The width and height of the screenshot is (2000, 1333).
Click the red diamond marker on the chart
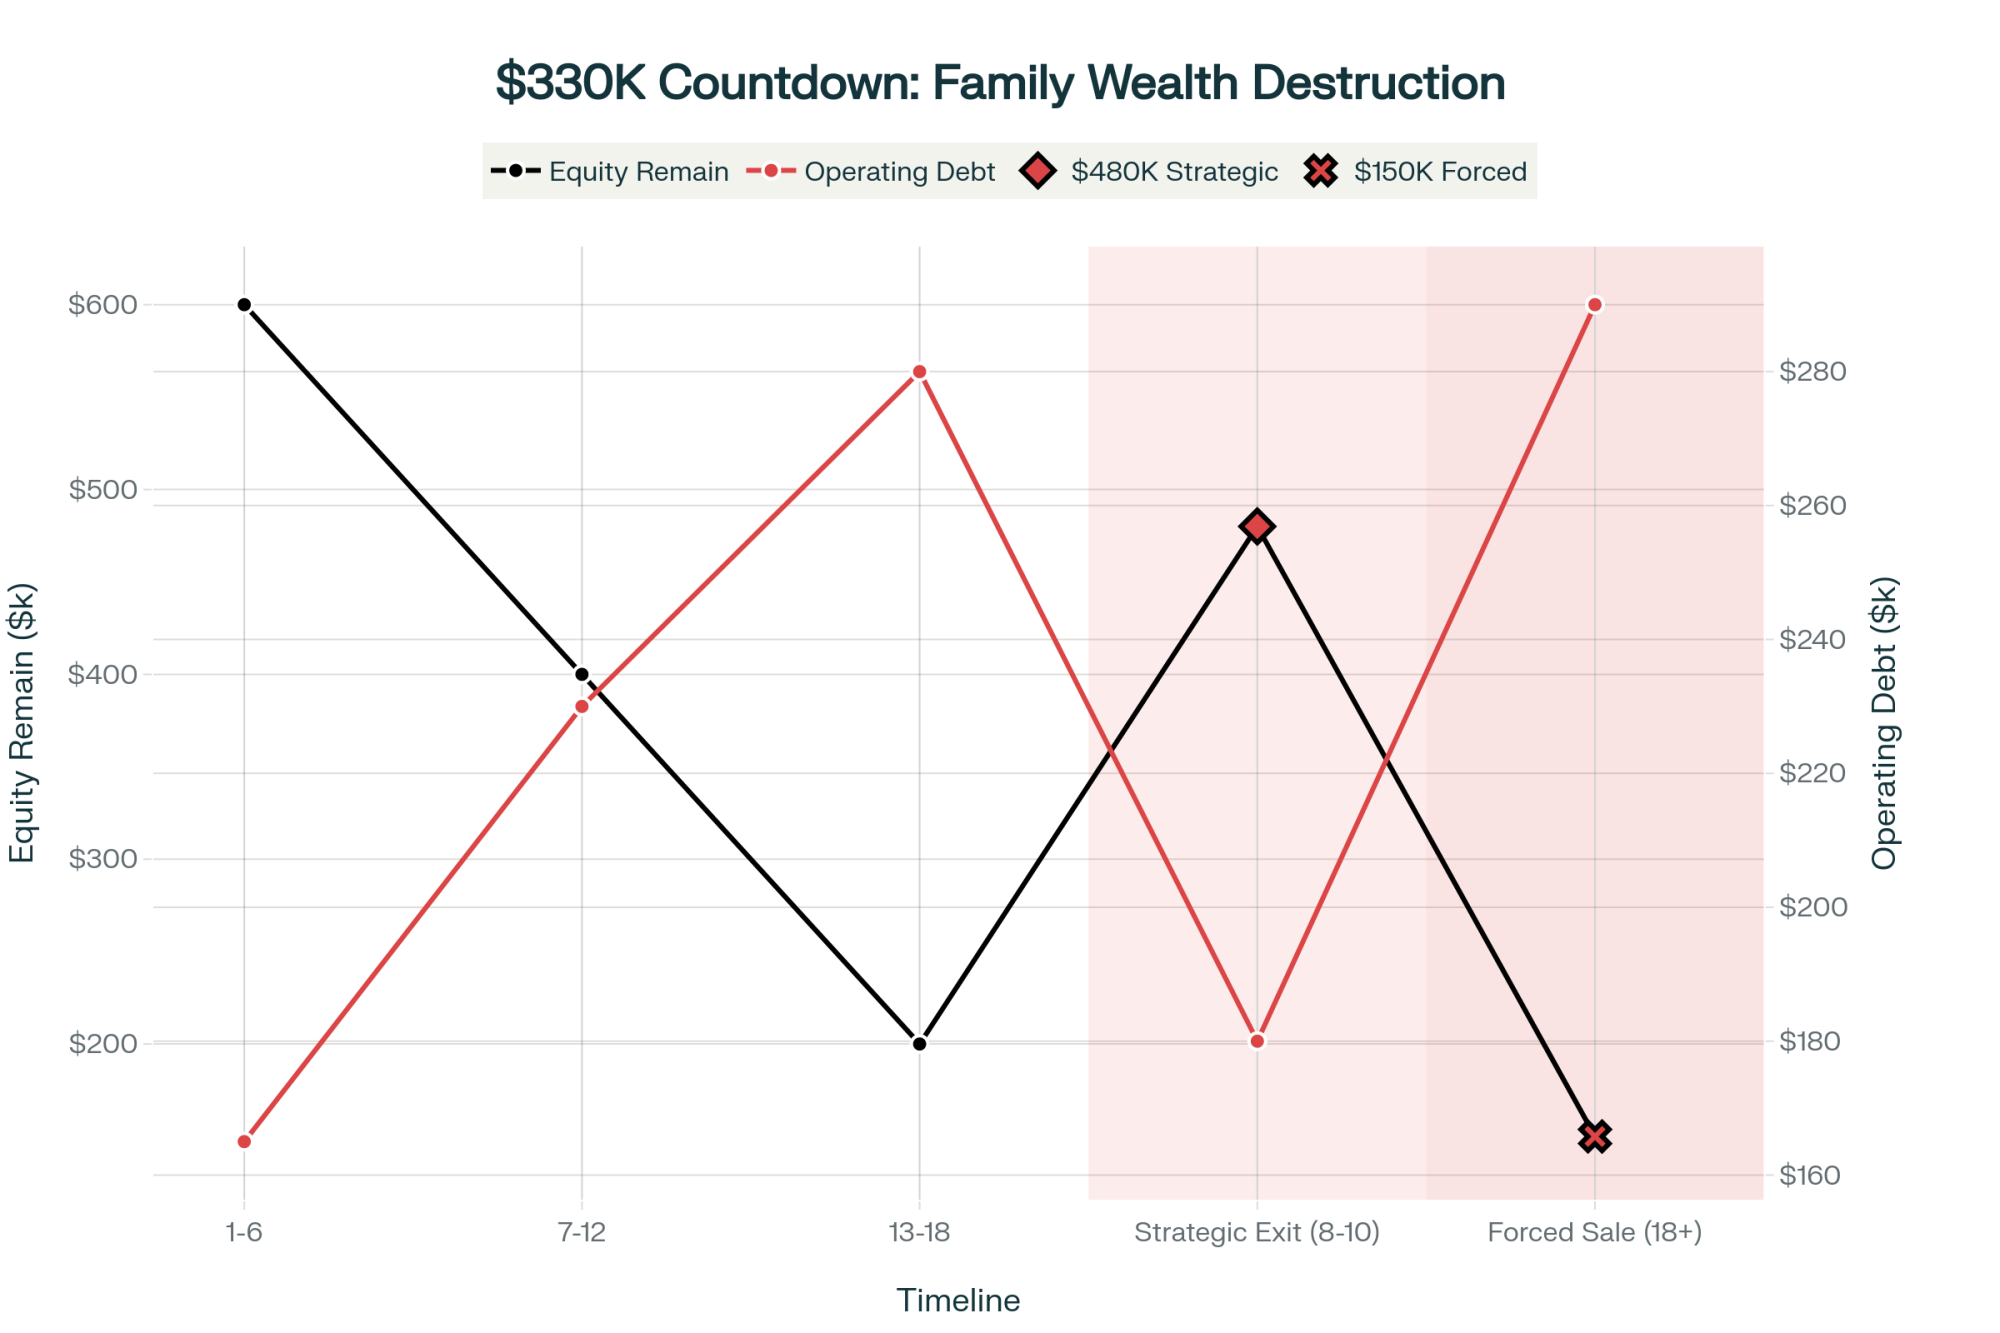tap(1257, 526)
